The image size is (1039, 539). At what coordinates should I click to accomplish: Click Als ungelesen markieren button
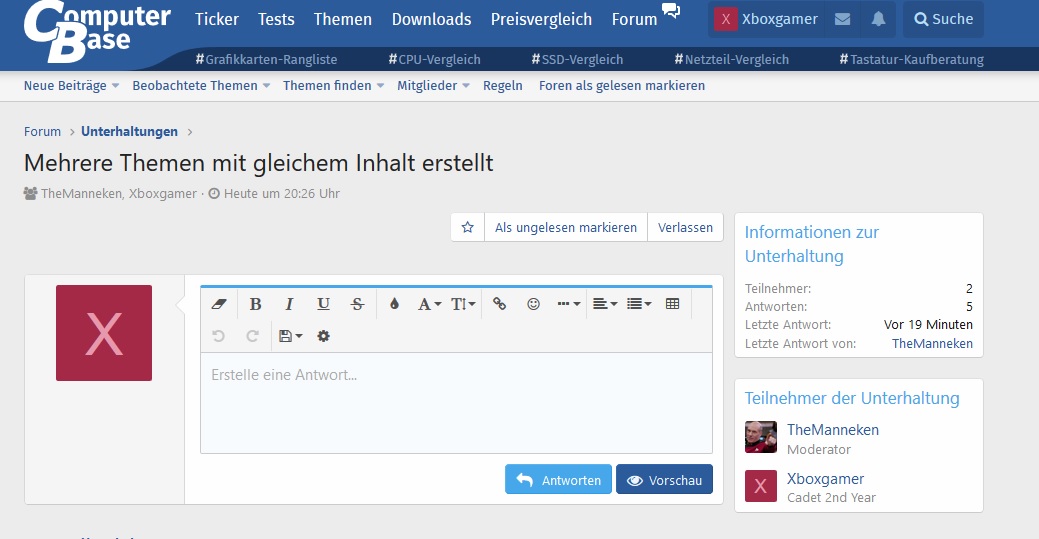566,227
